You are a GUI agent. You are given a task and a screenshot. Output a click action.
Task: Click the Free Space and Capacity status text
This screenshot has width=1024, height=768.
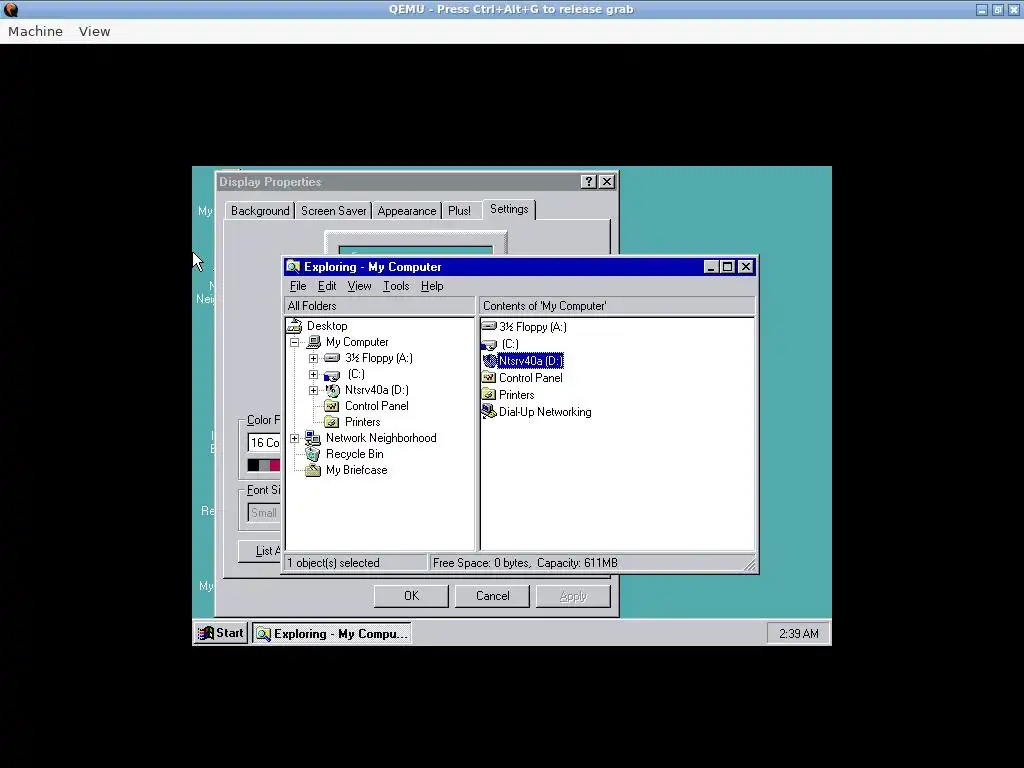(x=525, y=563)
